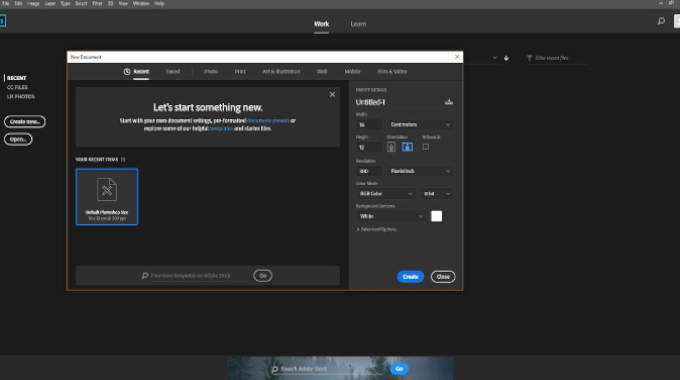Screen dimensions: 680x380
Task: Select CC FILES in left sidebar
Action: point(17,87)
